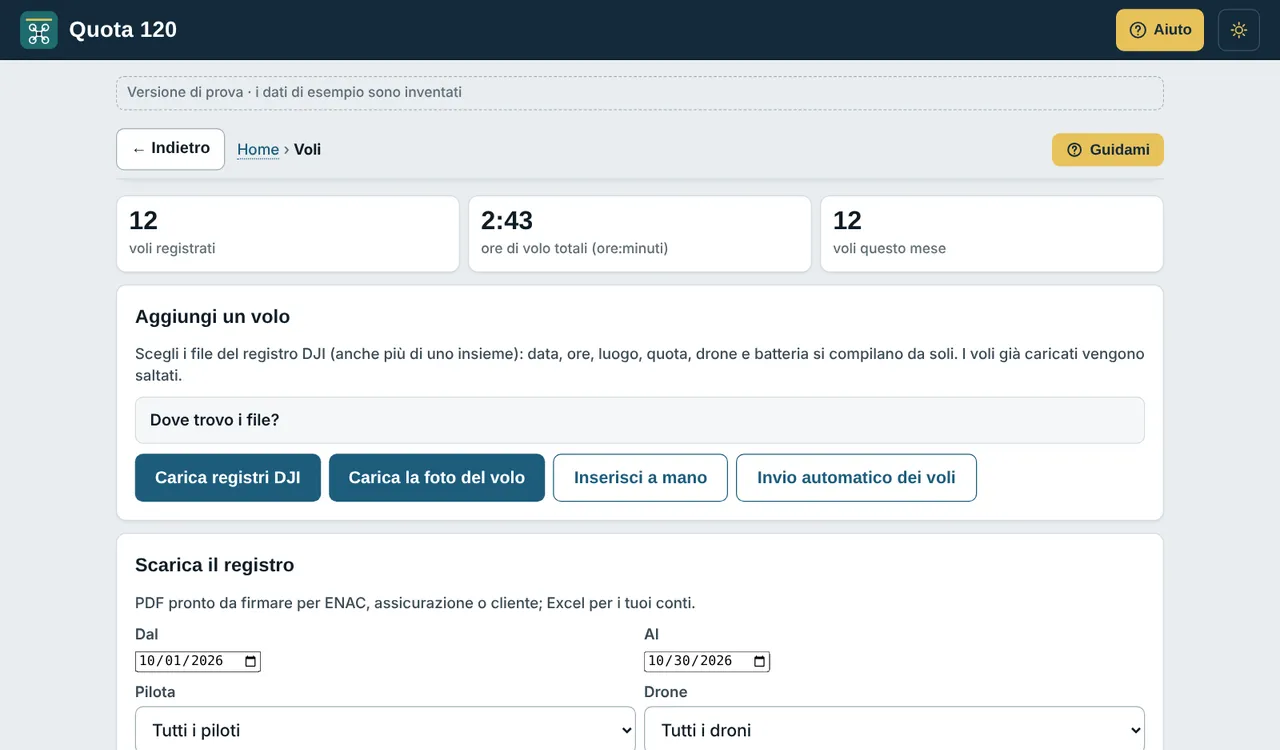
Task: Open the Pilota dropdown 'Tutti i piloti'
Action: 385,730
